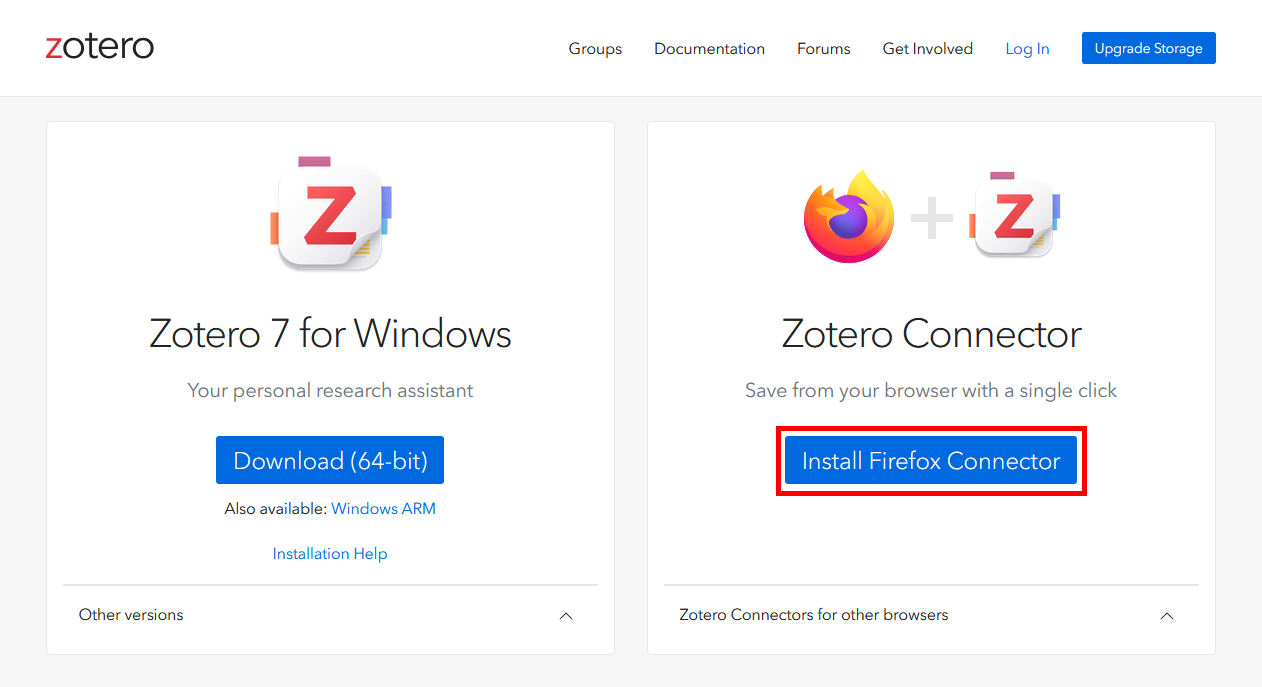The height and width of the screenshot is (687, 1262).
Task: Click the small Zotero icon beside Firefox
Action: coord(1014,216)
